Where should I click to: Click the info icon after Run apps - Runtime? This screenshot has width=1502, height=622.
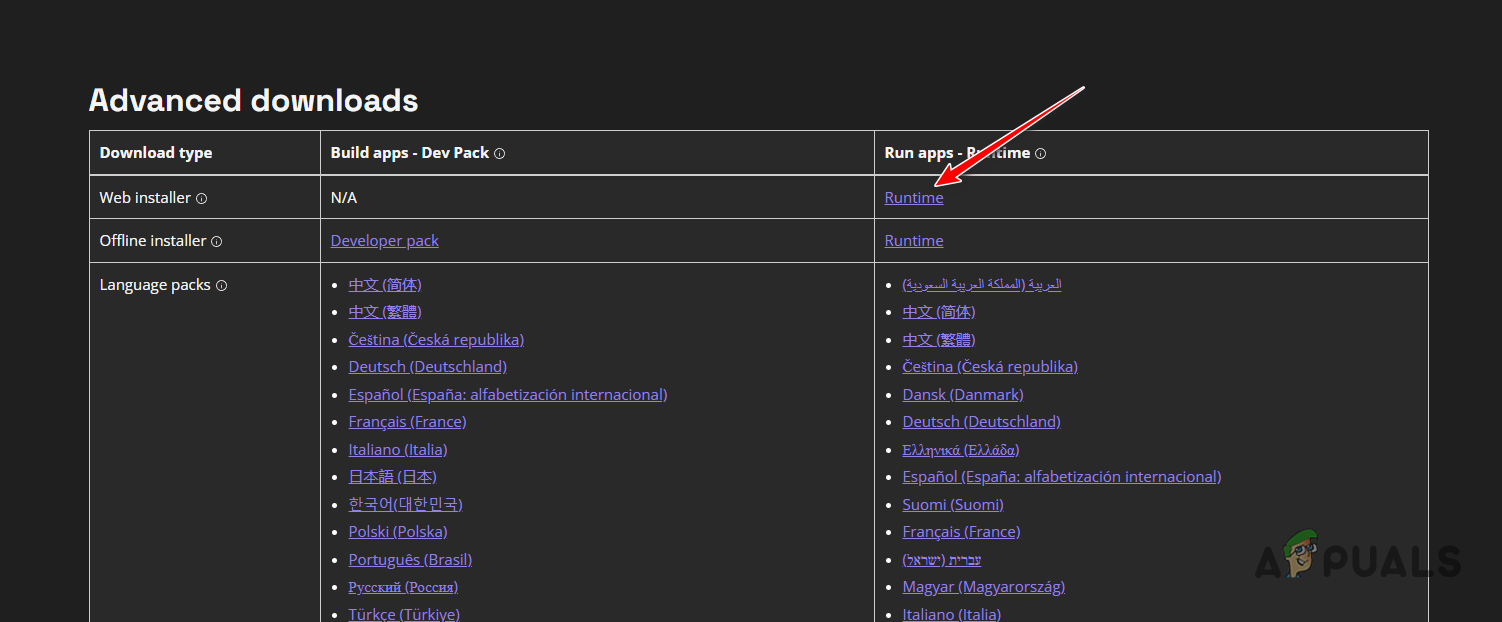(1040, 154)
